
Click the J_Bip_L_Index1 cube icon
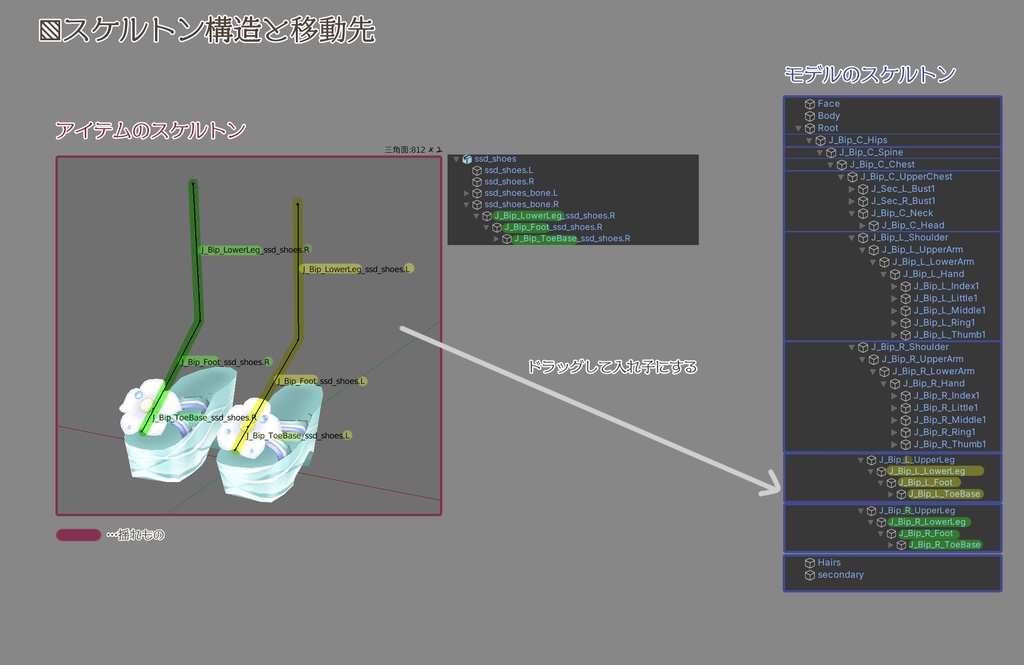pos(906,286)
